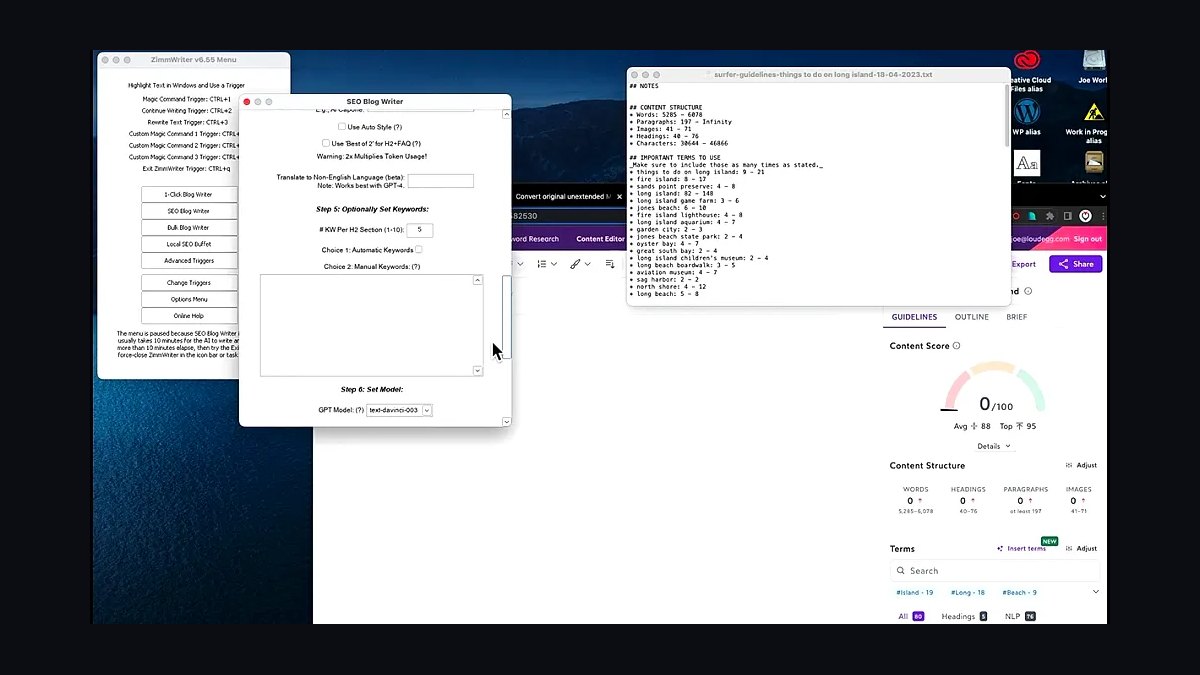1200x675 pixels.
Task: Click the Export link
Action: 1024,264
